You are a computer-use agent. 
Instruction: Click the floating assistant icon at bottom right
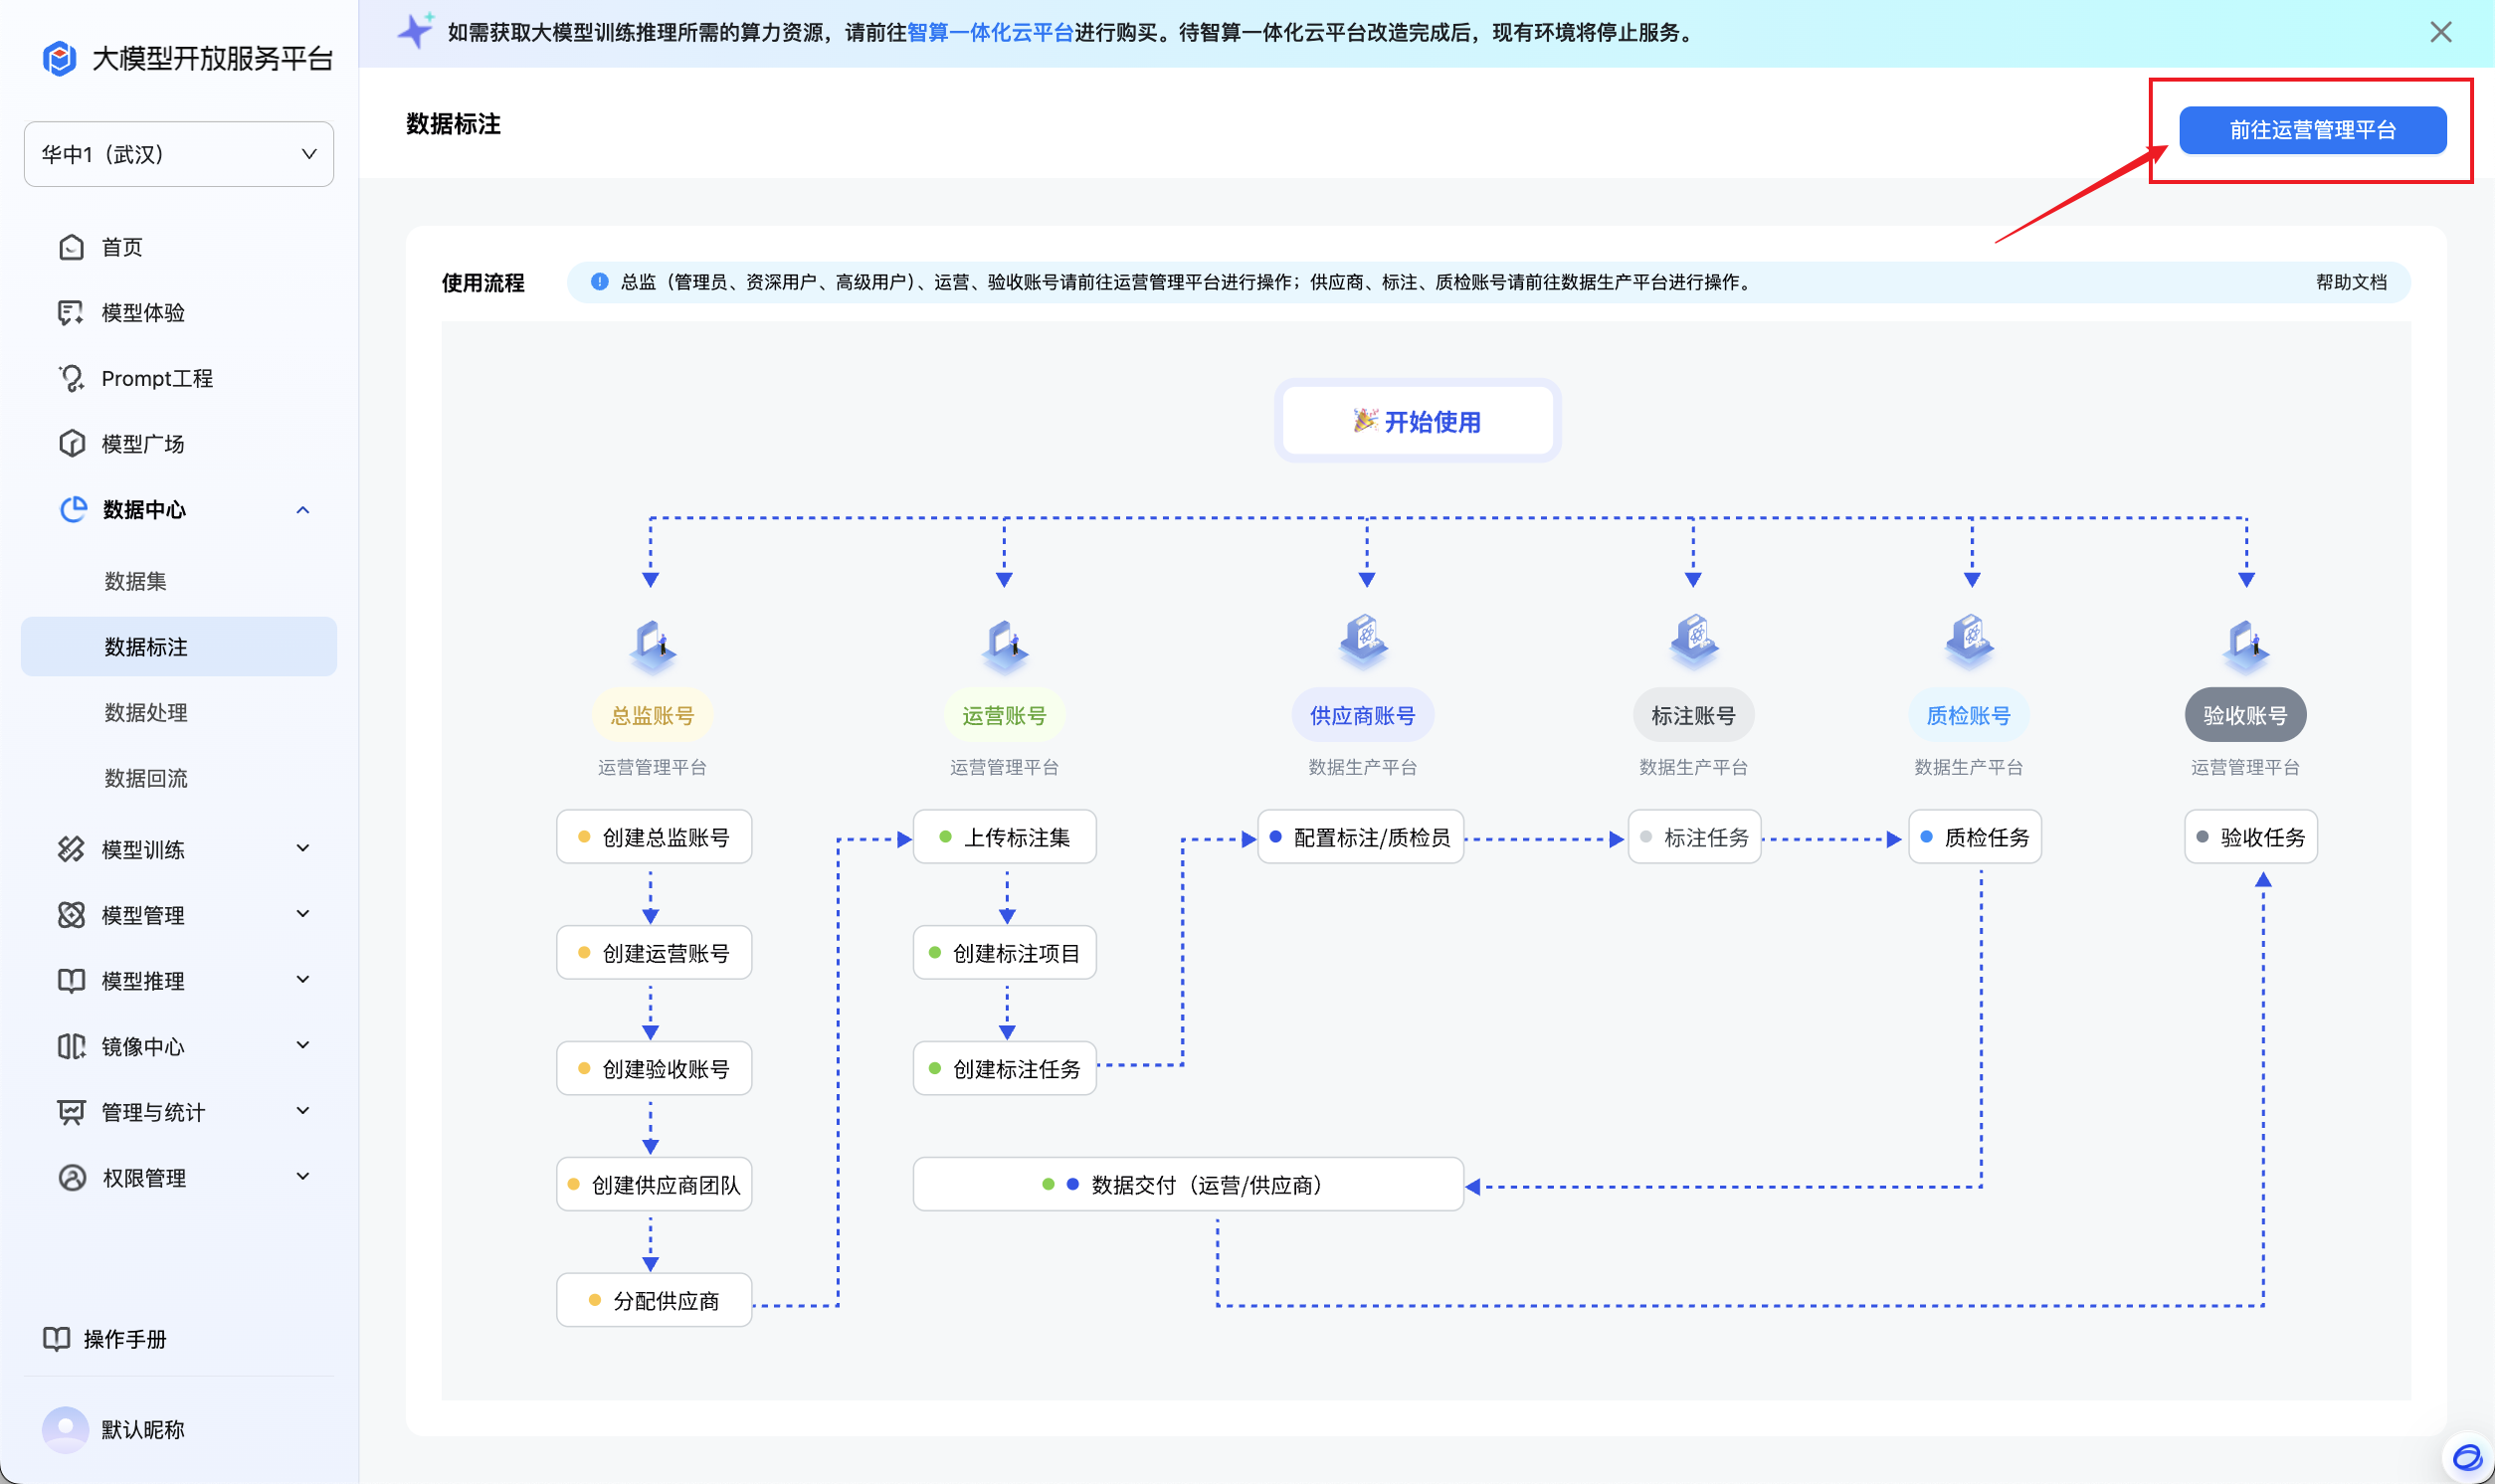coord(2466,1456)
